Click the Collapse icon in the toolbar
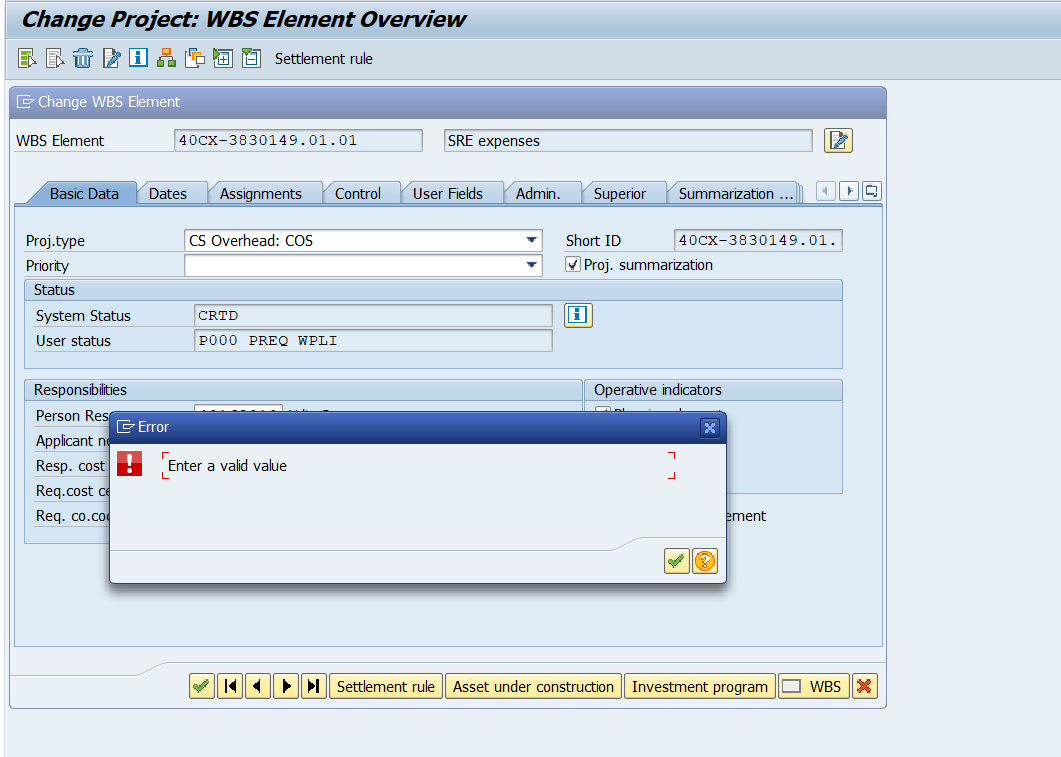Screen dimensions: 1061x757 click(250, 58)
